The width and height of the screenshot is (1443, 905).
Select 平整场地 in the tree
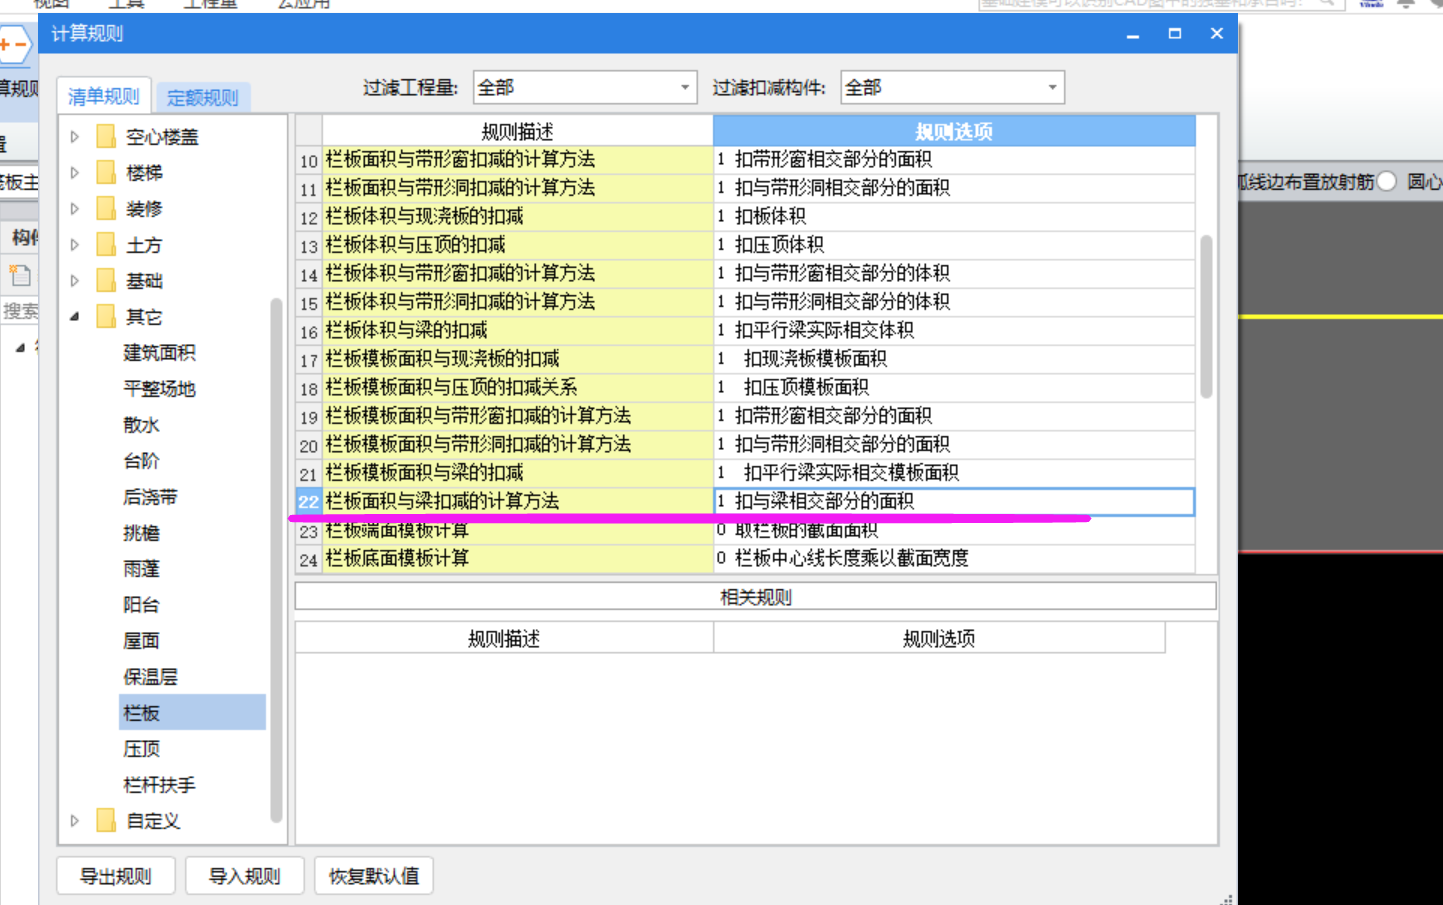[x=159, y=389]
